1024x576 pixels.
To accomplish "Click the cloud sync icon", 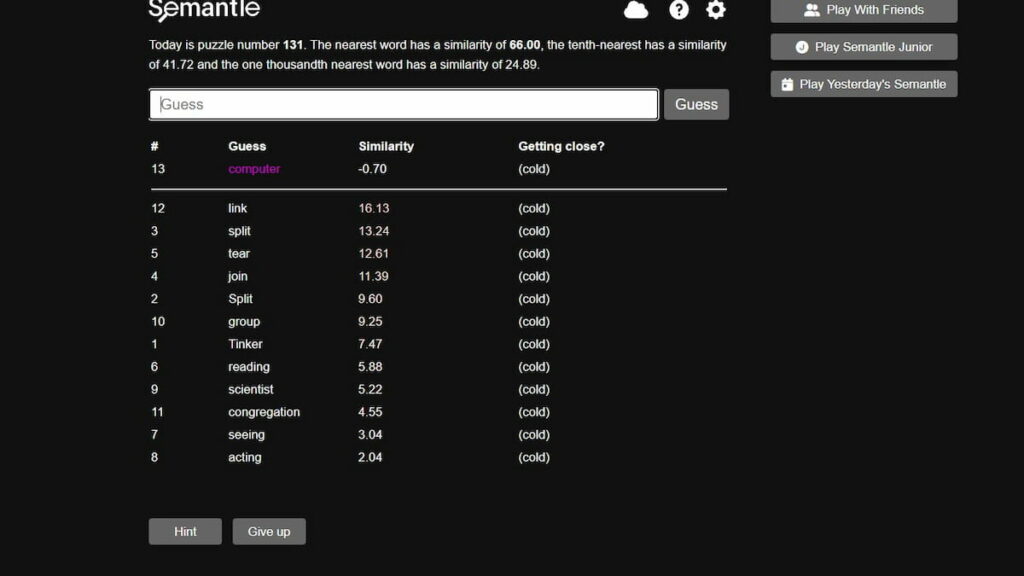I will (636, 10).
